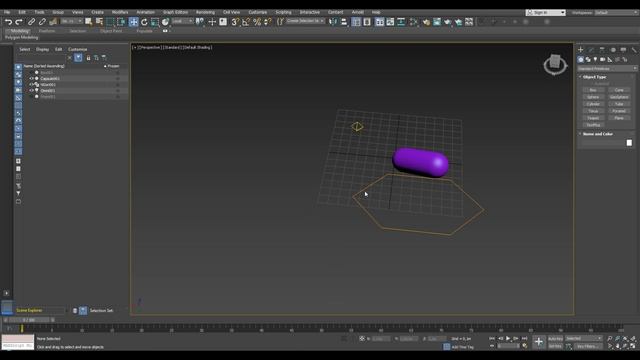Select Capsule001 in Scene Explorer list
The height and width of the screenshot is (360, 640).
[x=50, y=78]
